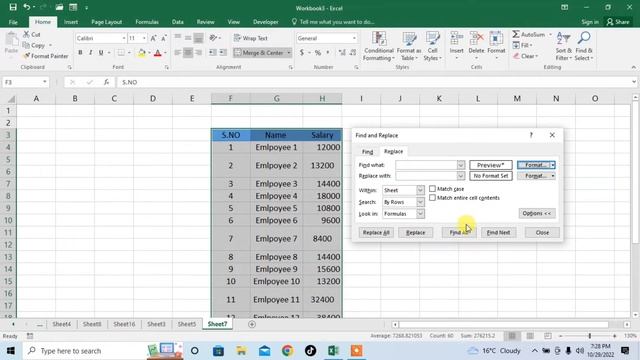
Task: Click the Options << button
Action: (x=537, y=213)
